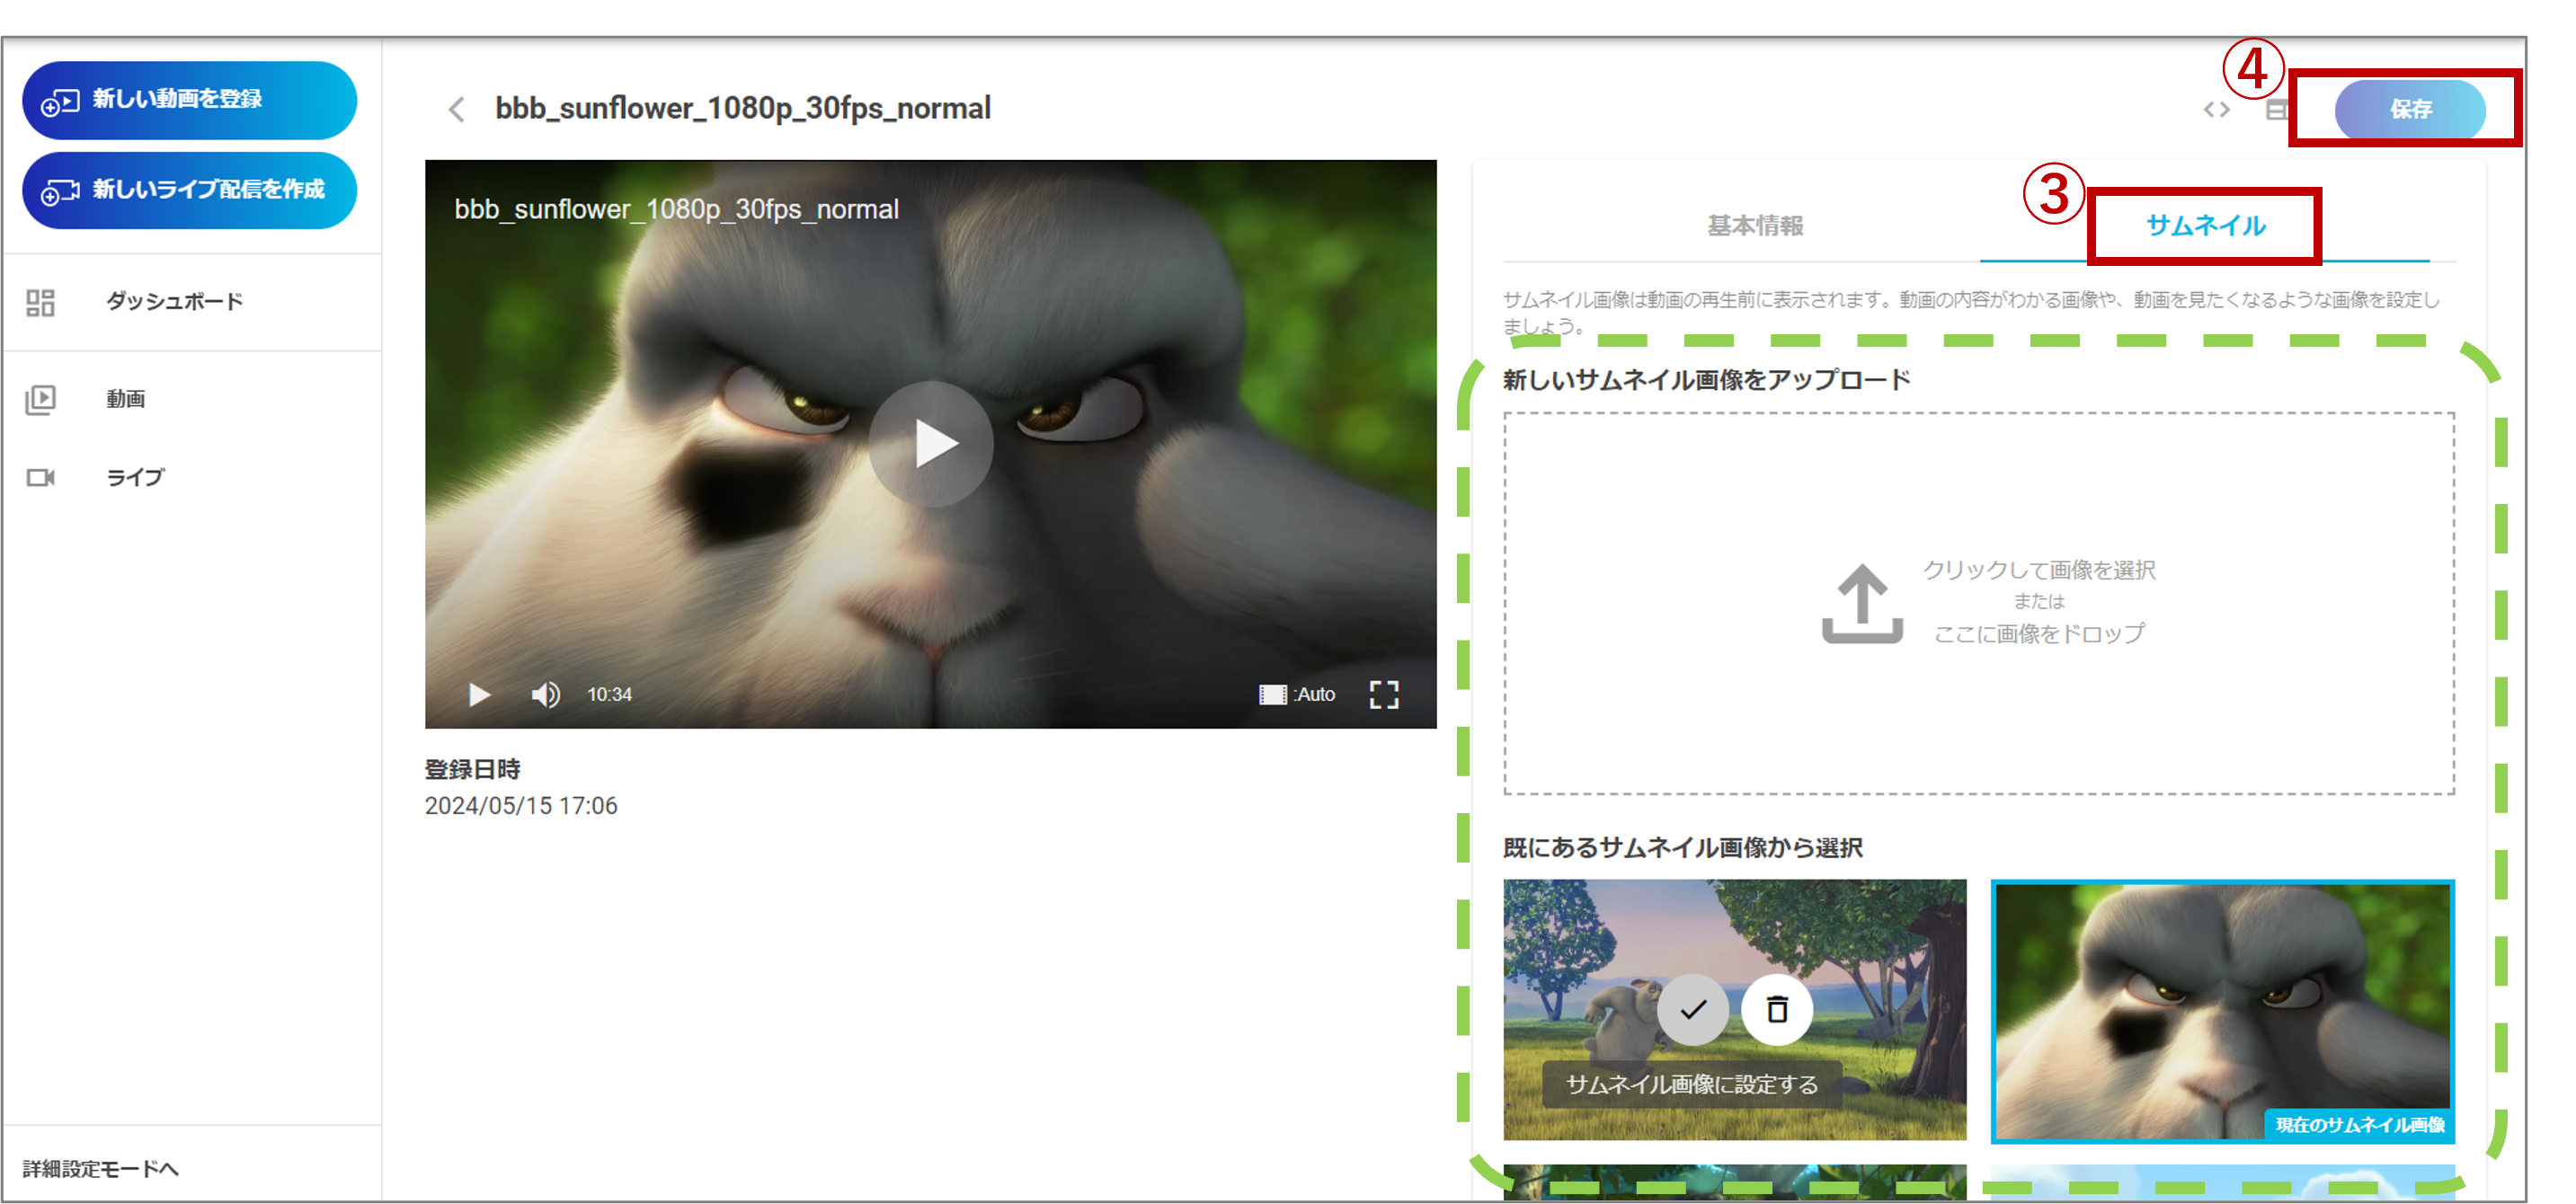Screen dimensions: 2576x1204
Task: Select the current rabbit face thumbnail
Action: point(2222,1010)
